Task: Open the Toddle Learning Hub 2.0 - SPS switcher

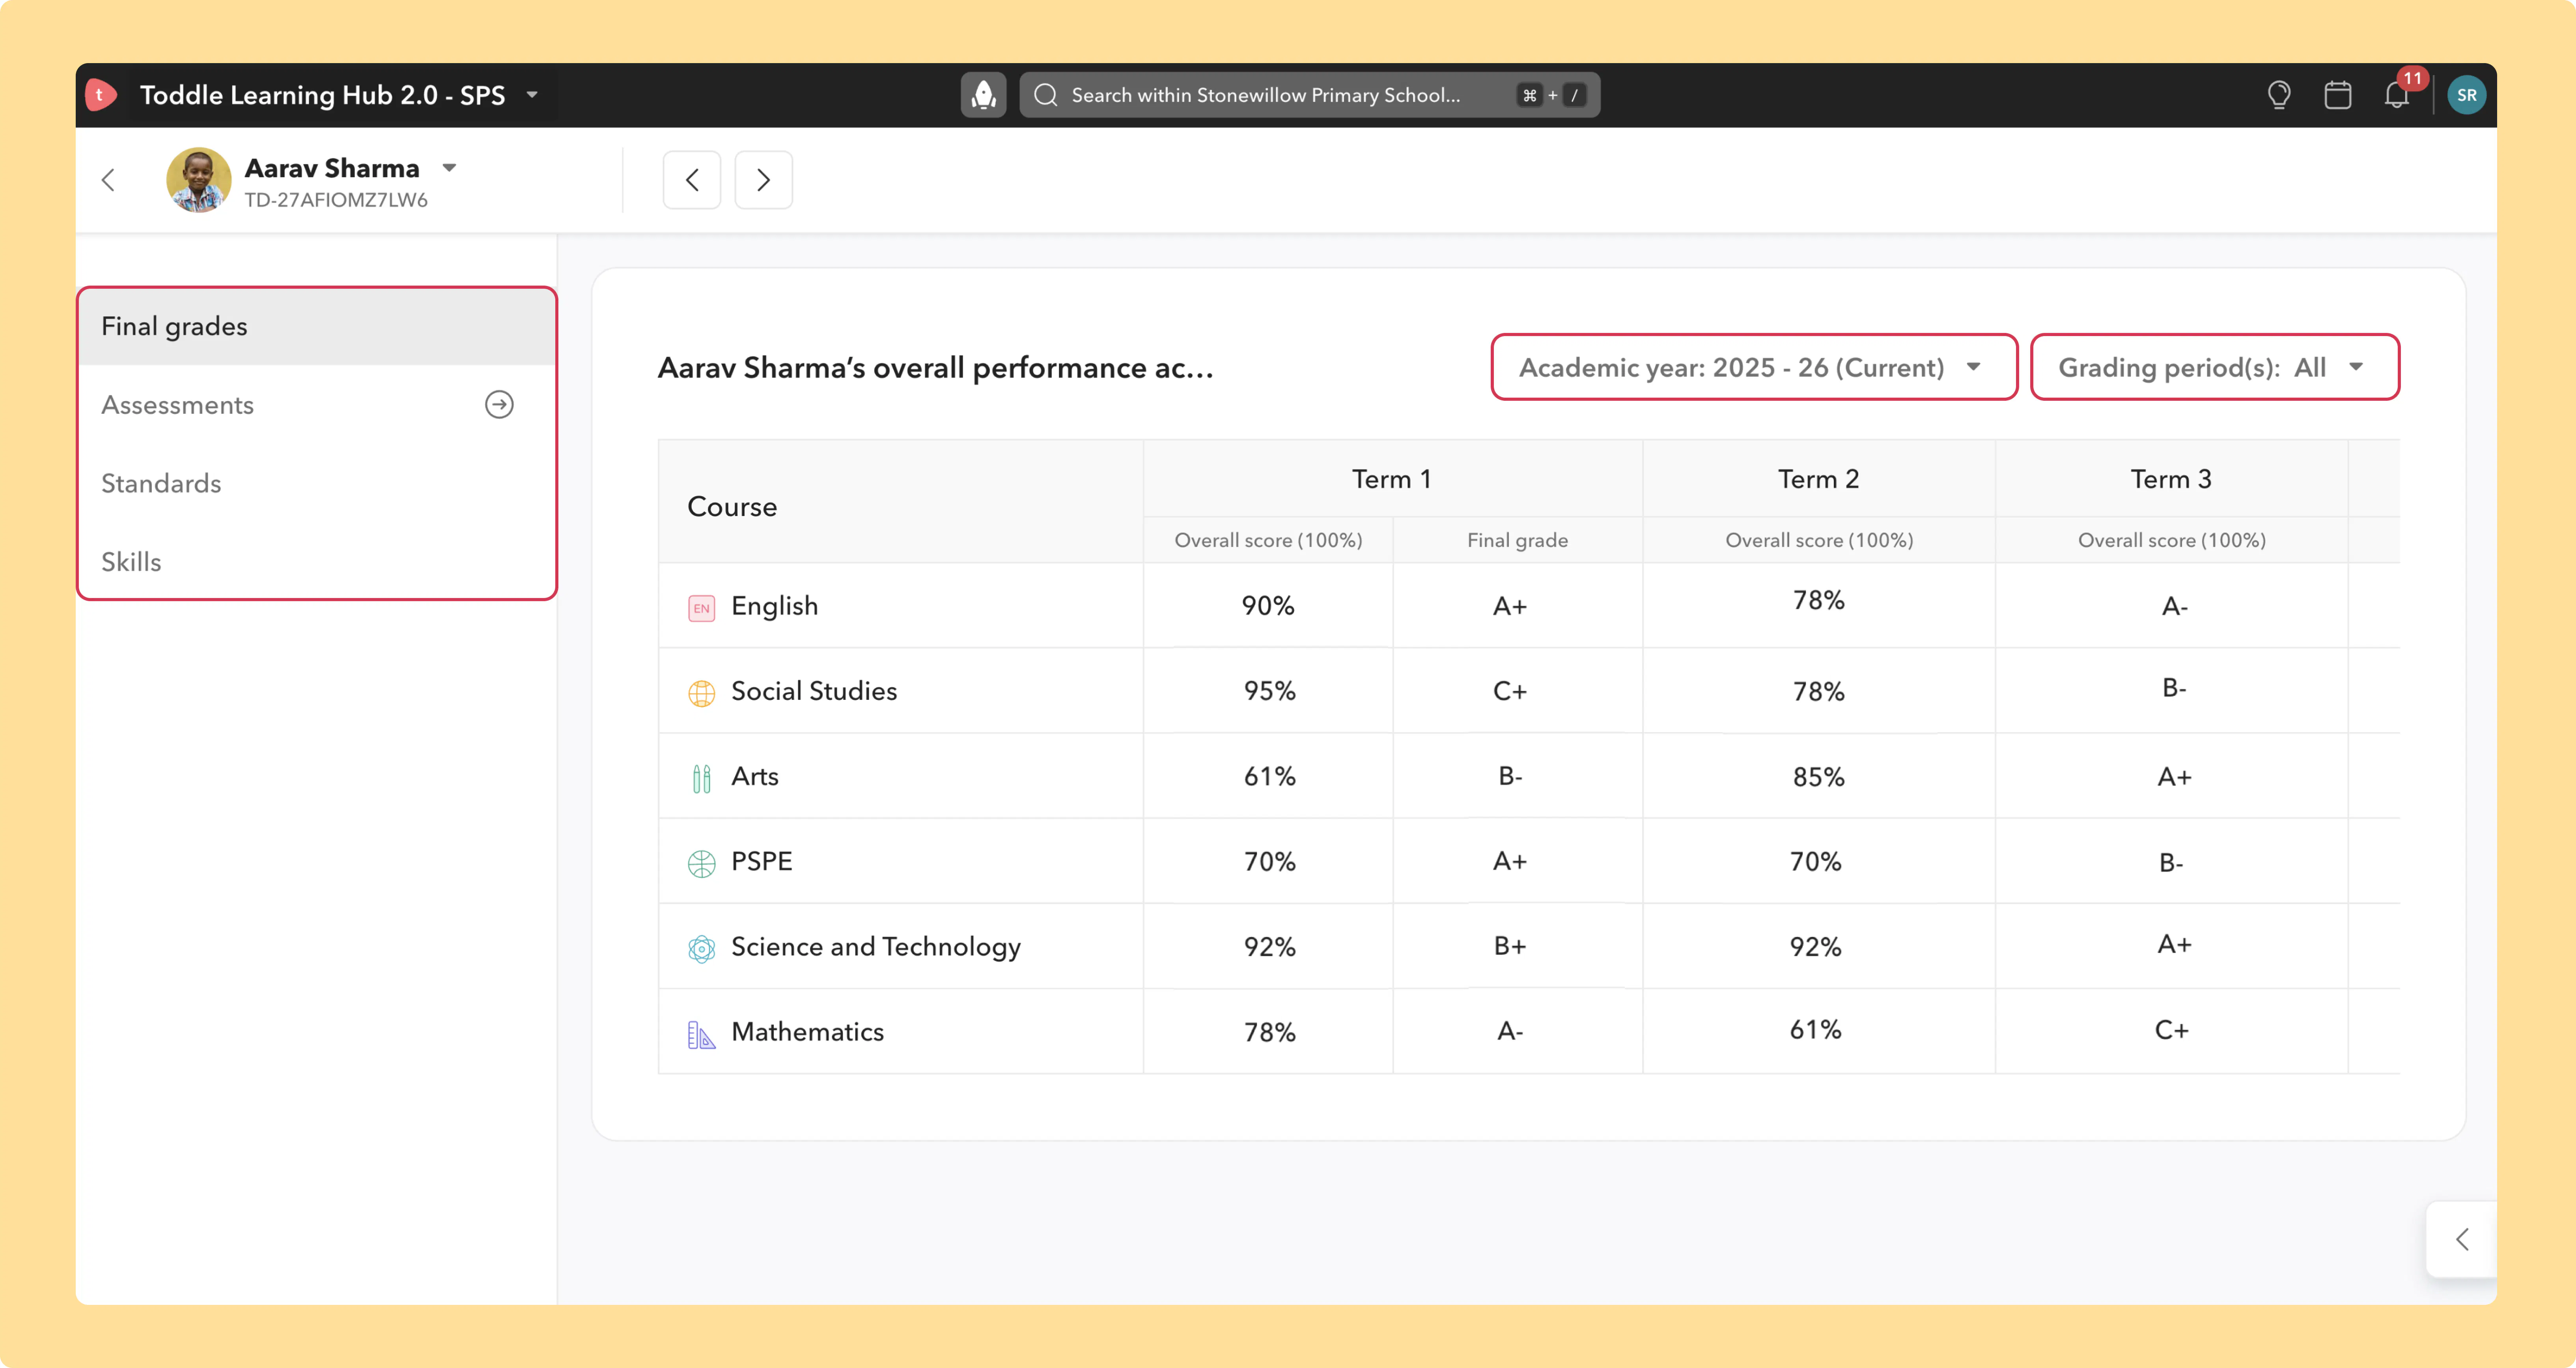Action: coord(339,95)
